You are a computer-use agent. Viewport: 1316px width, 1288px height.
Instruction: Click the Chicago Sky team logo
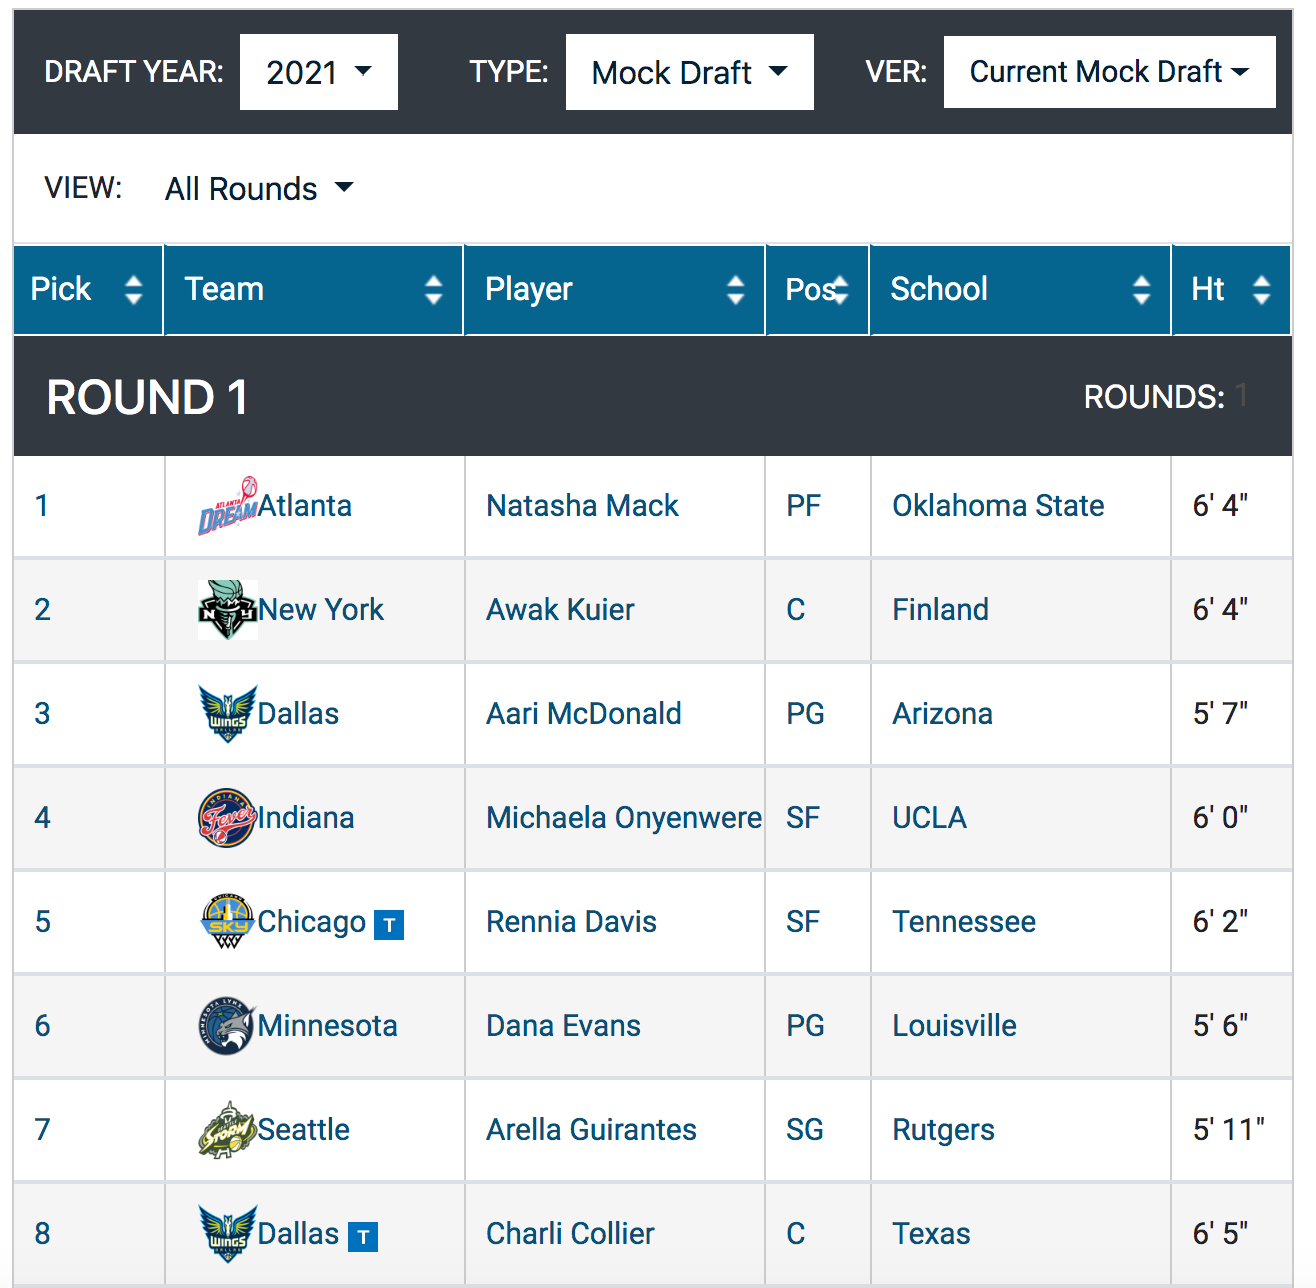(228, 922)
